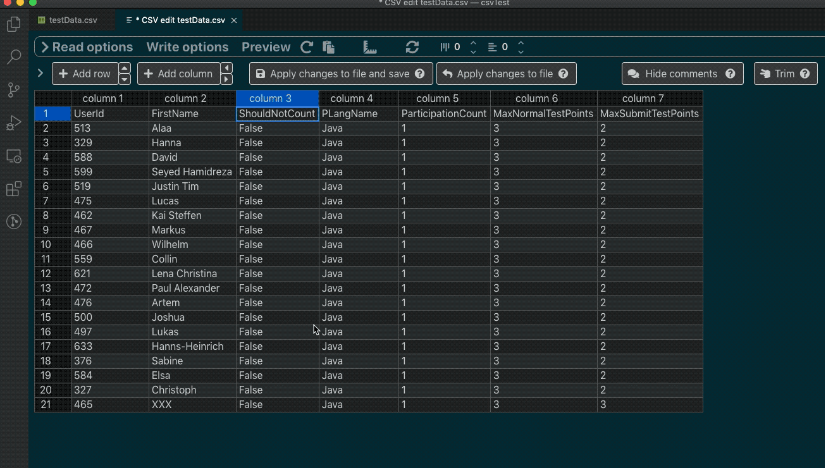825x468 pixels.
Task: Click the copy preview icon in options bar
Action: click(328, 47)
